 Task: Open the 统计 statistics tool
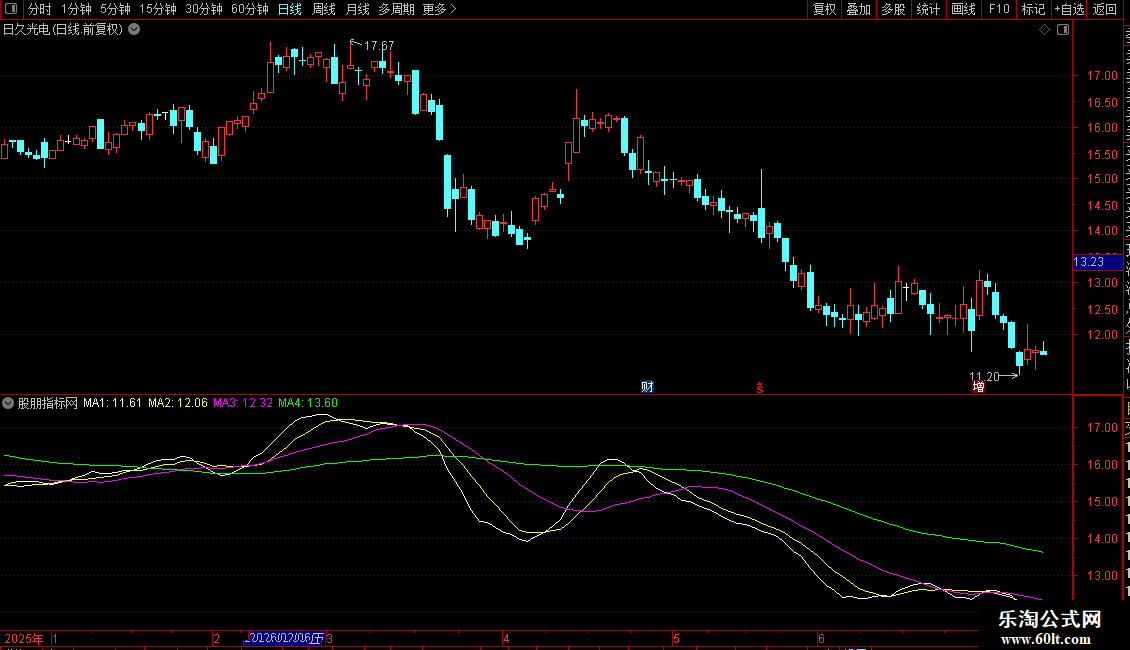pyautogui.click(x=928, y=9)
